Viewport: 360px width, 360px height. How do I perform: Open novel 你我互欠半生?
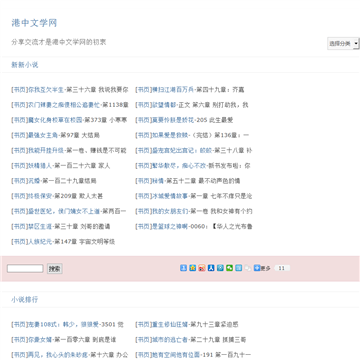(x=46, y=90)
